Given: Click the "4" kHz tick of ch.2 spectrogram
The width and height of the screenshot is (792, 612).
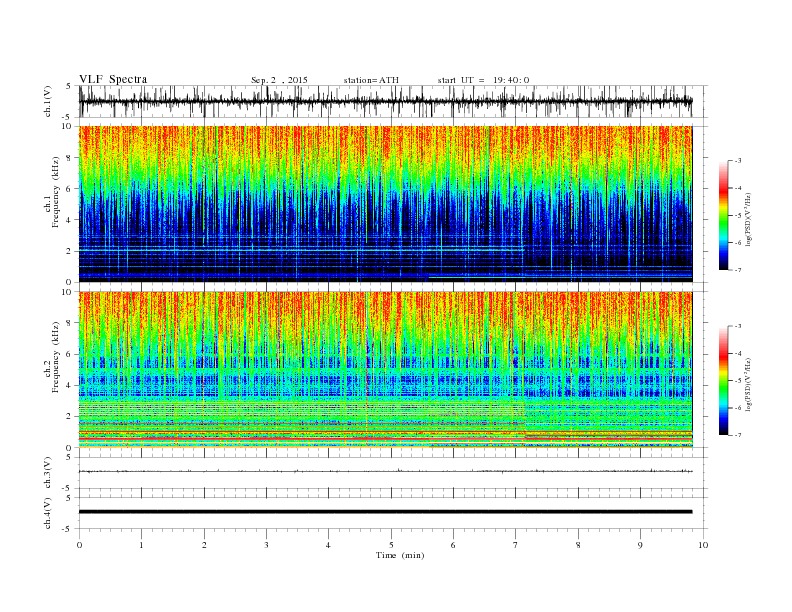Looking at the screenshot, I should [69, 386].
